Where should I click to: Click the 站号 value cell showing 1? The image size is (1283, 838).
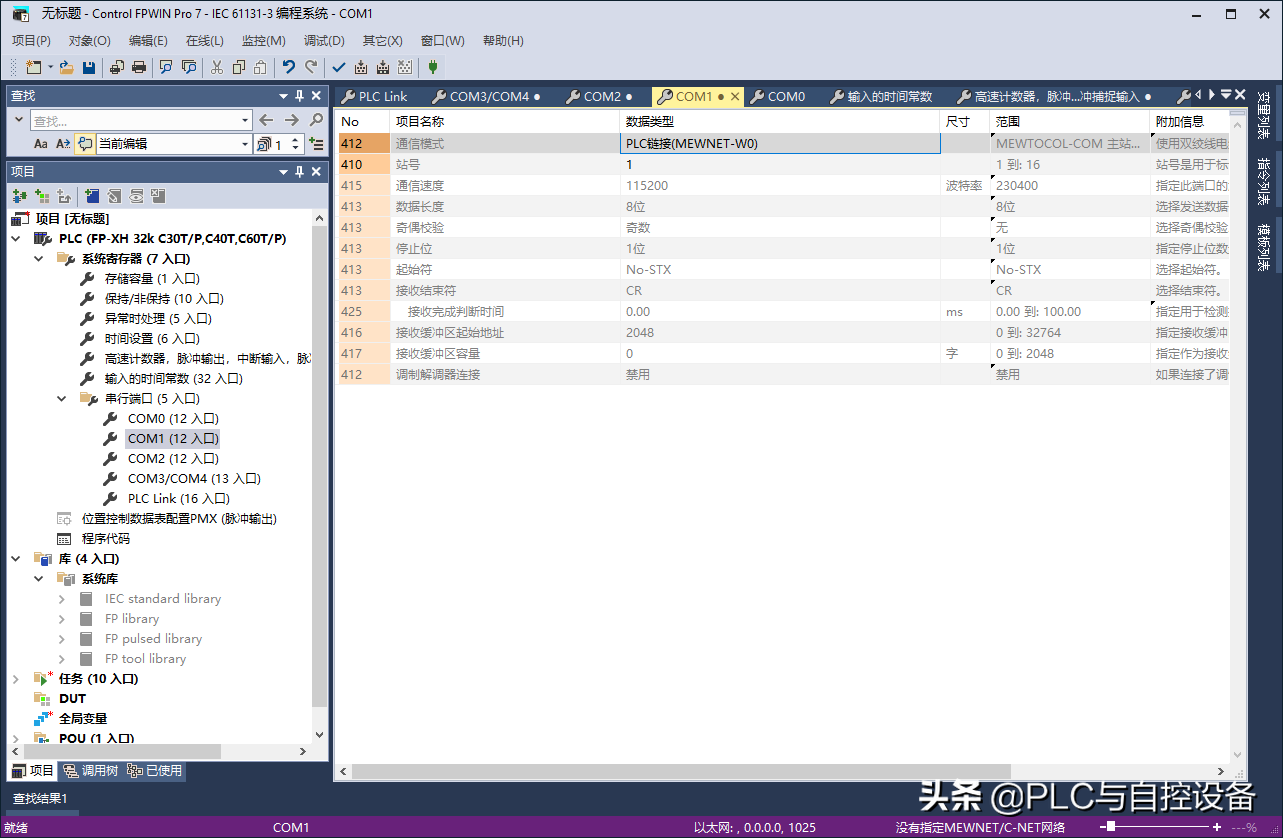(x=780, y=165)
